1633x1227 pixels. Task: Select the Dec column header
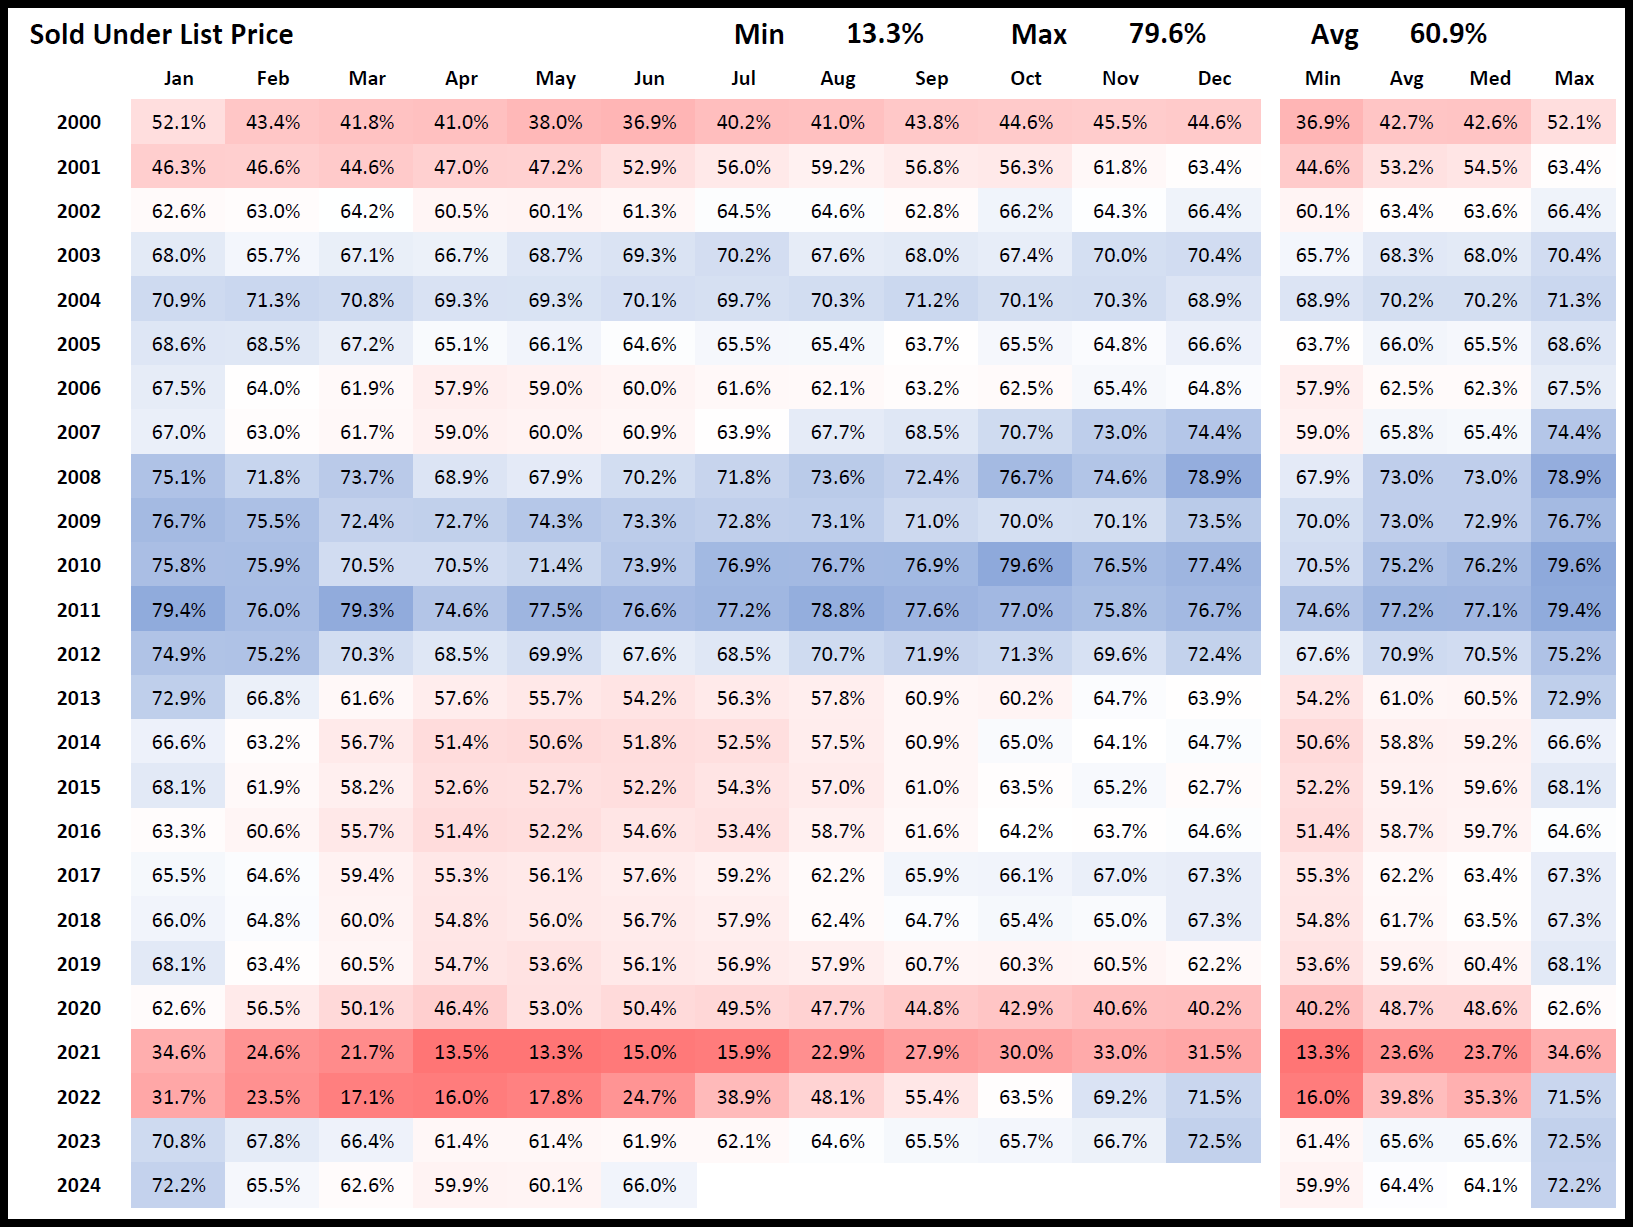tap(1214, 79)
